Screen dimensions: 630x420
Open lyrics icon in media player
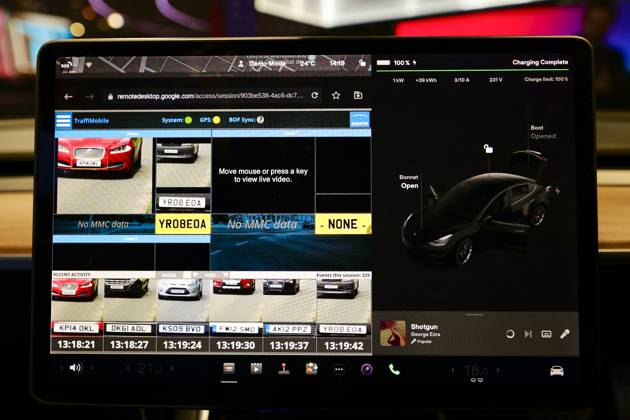[x=546, y=334]
